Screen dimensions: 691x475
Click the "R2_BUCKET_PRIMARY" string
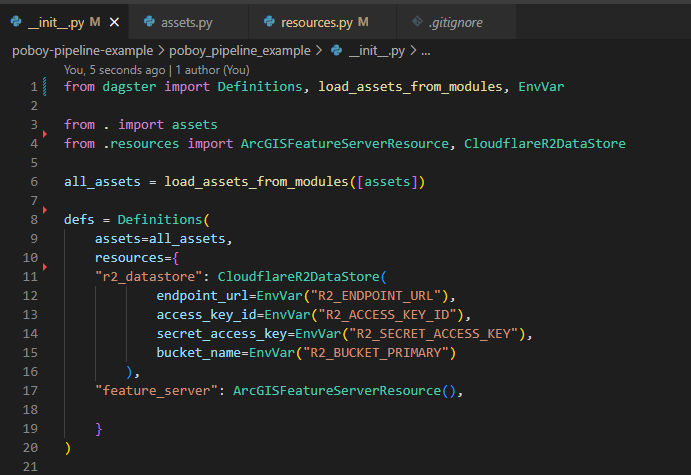click(x=375, y=353)
